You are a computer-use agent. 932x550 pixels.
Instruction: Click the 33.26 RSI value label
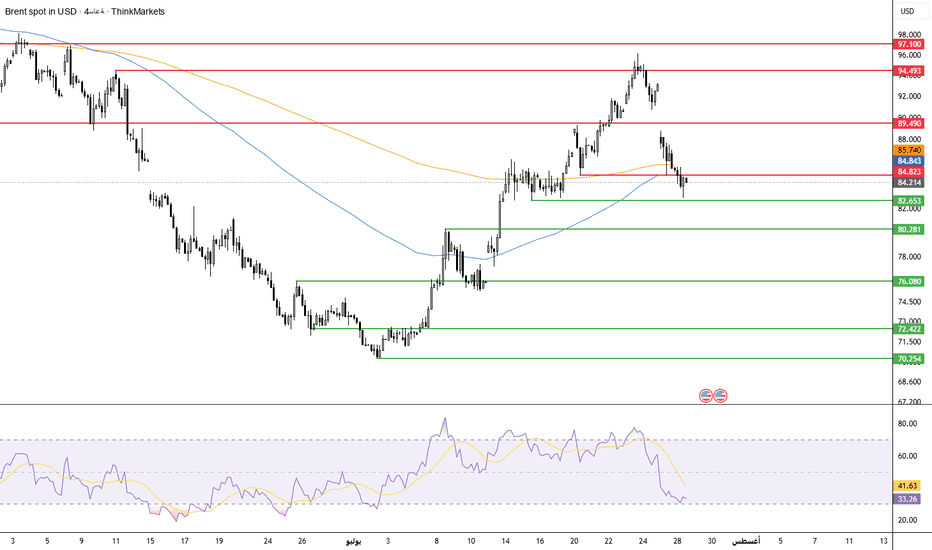tap(907, 499)
